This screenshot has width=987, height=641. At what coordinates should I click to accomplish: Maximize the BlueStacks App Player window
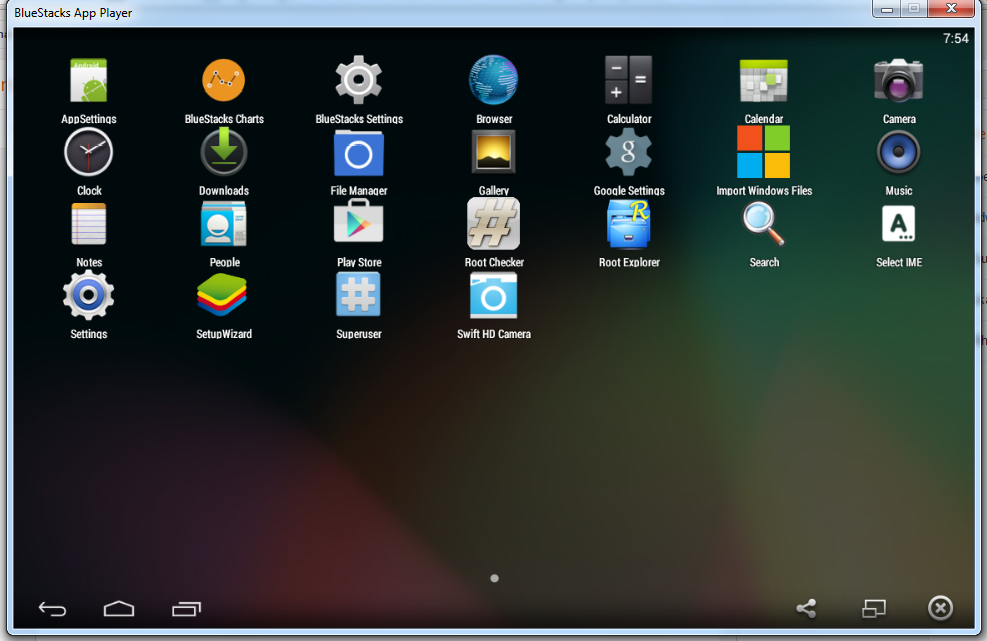[914, 8]
